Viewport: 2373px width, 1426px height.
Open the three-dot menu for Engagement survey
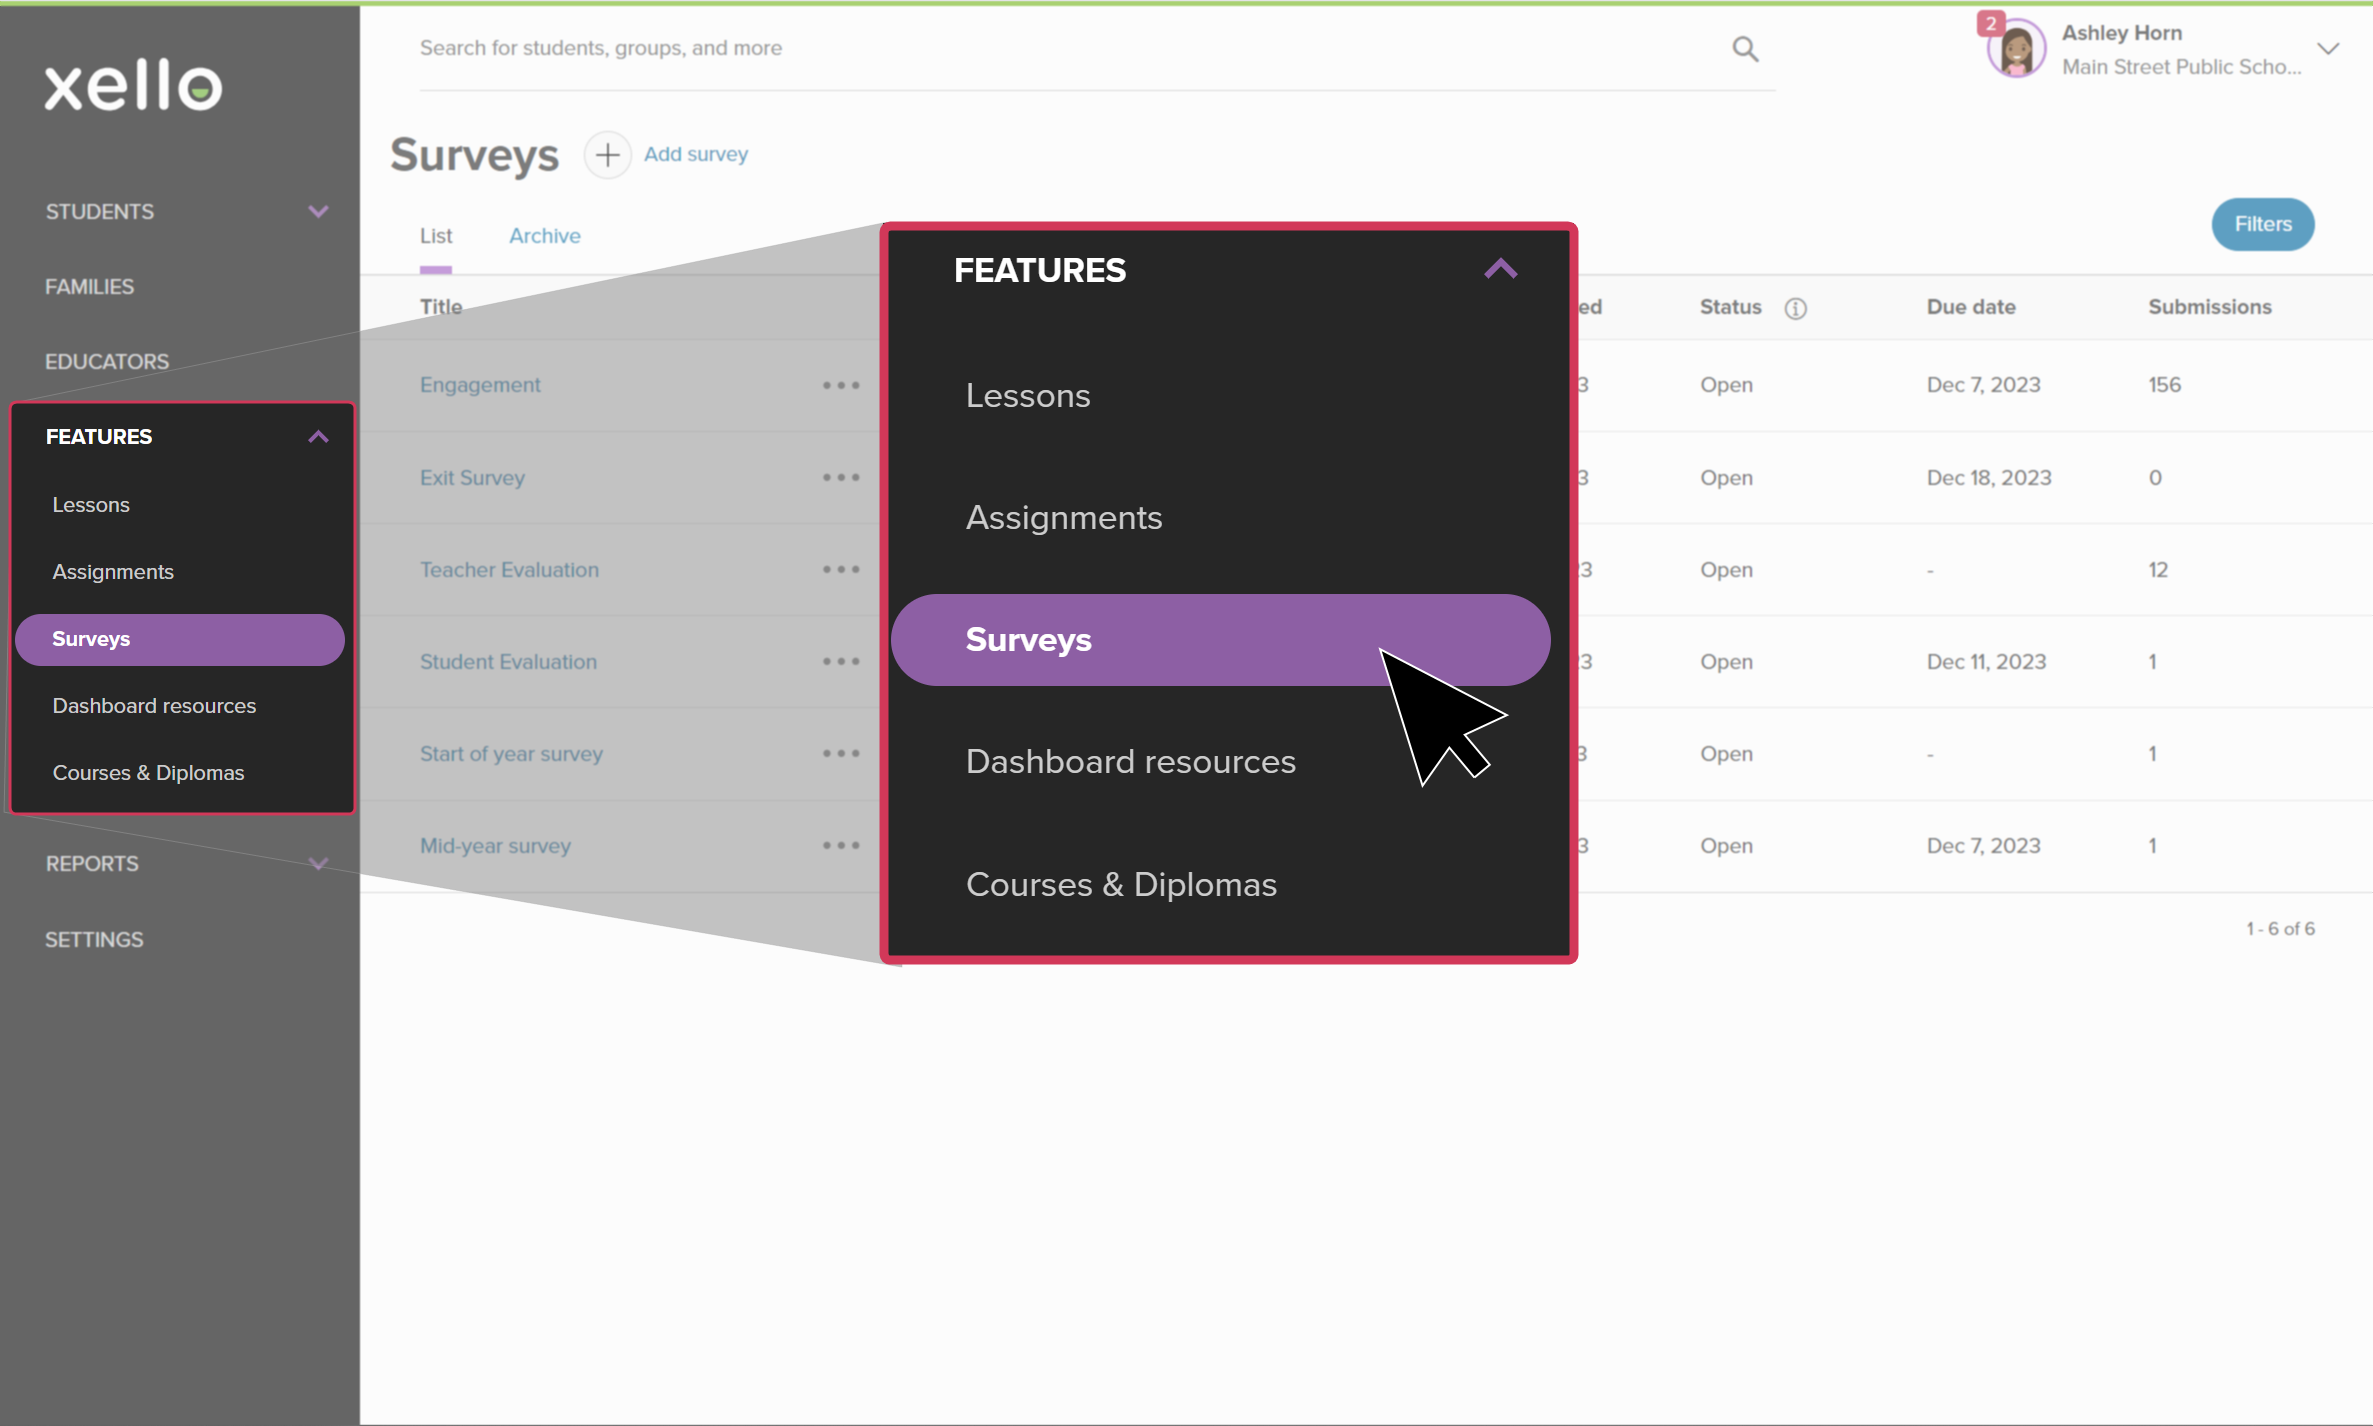841,385
